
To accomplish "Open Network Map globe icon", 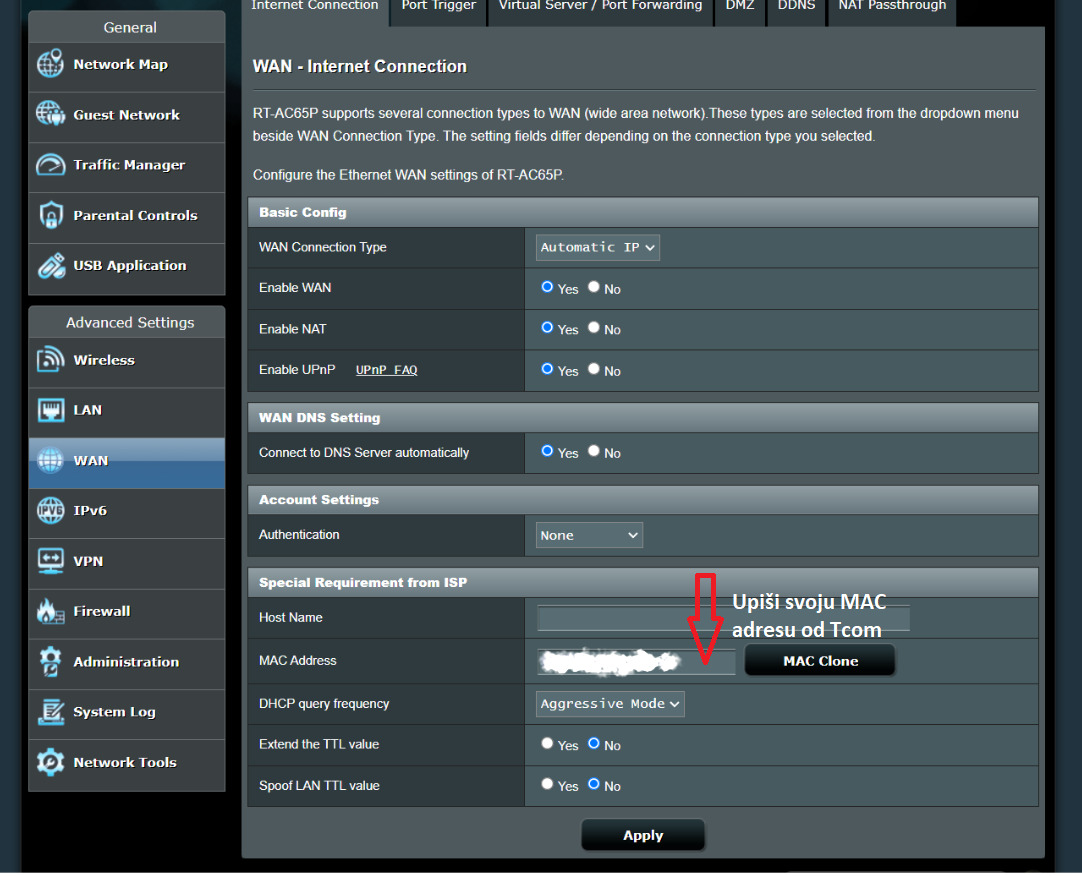I will 50,65.
